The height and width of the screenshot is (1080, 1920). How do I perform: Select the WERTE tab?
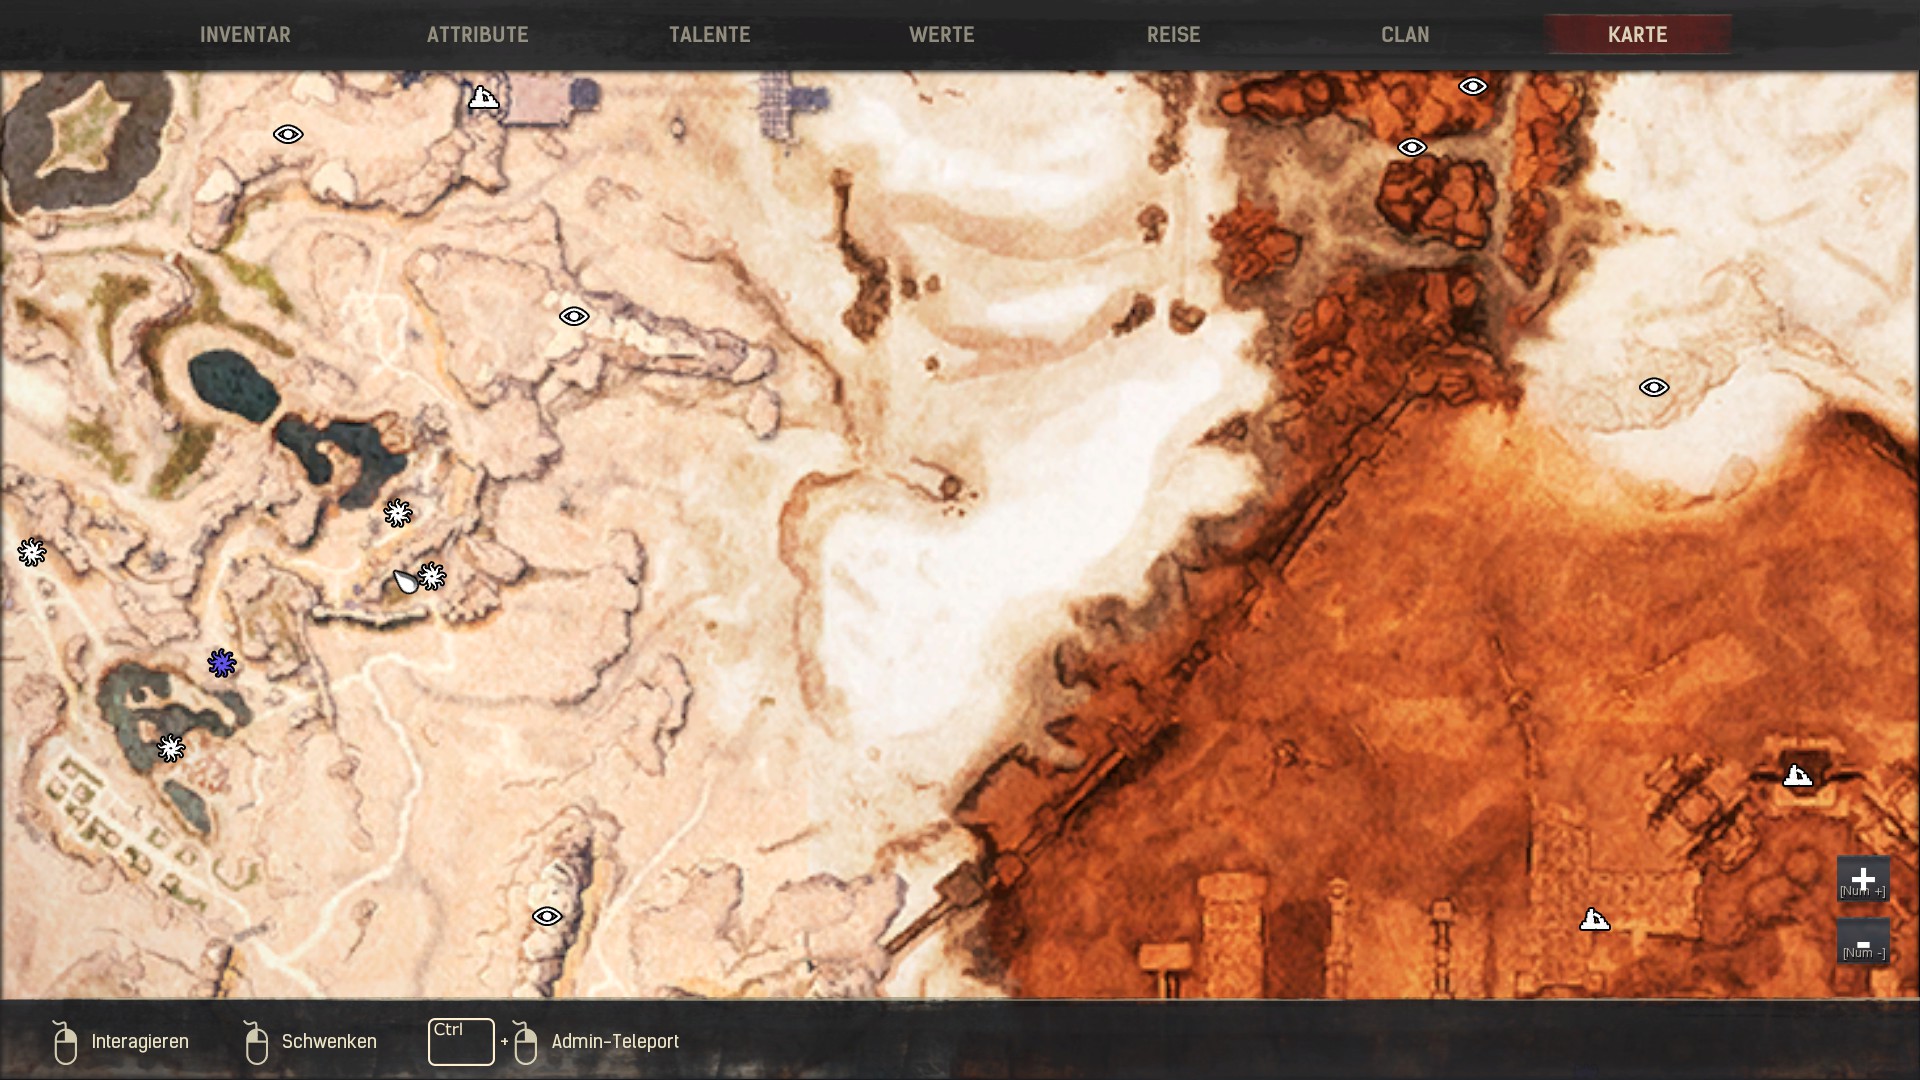point(941,34)
